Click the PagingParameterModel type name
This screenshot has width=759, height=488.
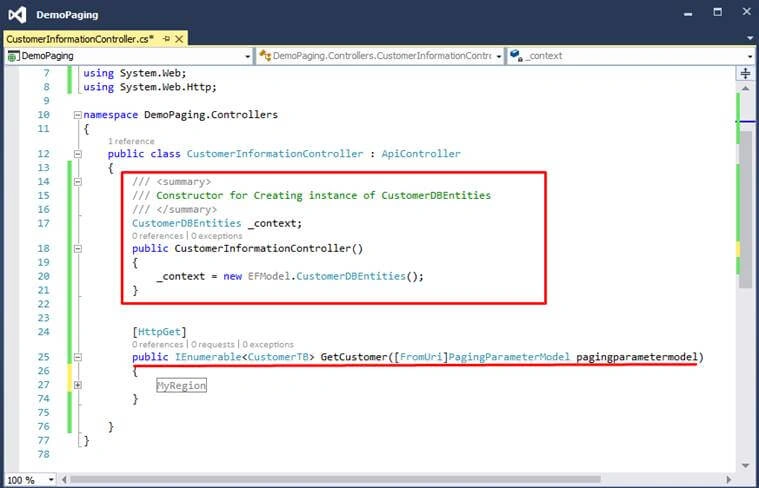[509, 357]
